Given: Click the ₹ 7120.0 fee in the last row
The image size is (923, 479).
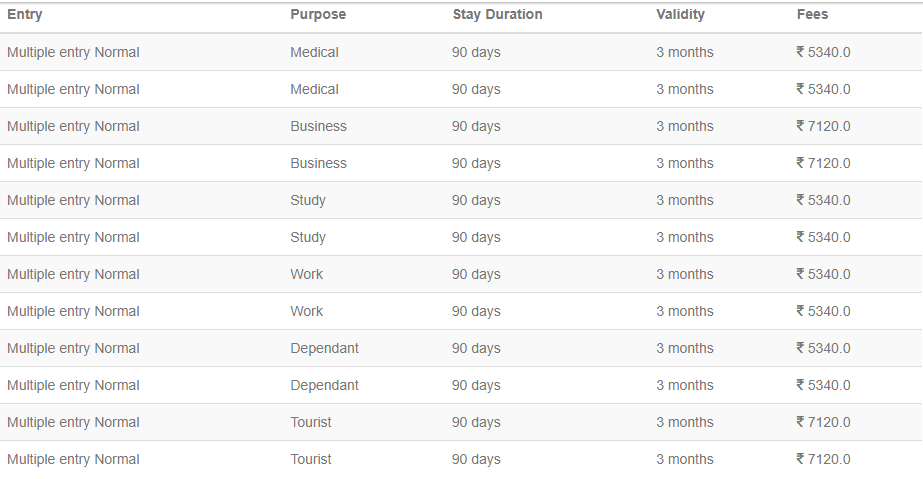Looking at the screenshot, I should [x=823, y=459].
